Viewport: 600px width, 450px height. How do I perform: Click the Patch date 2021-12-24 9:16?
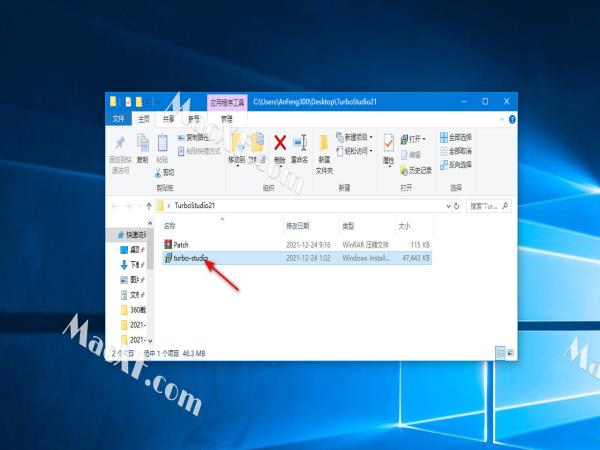(308, 245)
